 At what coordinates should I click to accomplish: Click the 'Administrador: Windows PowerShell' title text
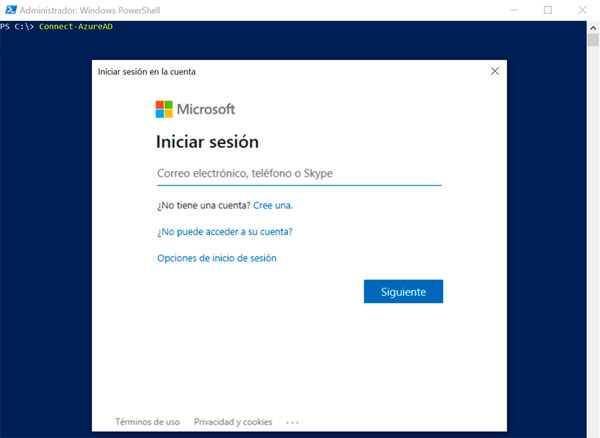point(88,9)
